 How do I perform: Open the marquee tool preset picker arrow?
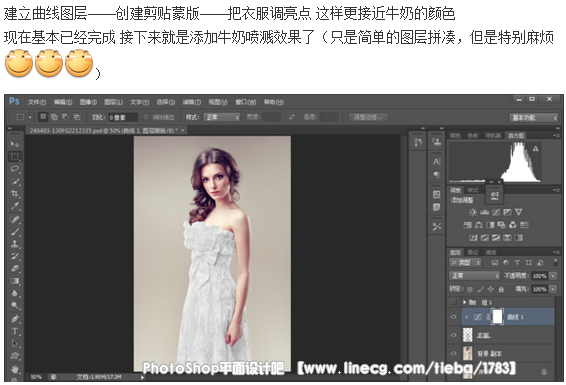point(30,117)
